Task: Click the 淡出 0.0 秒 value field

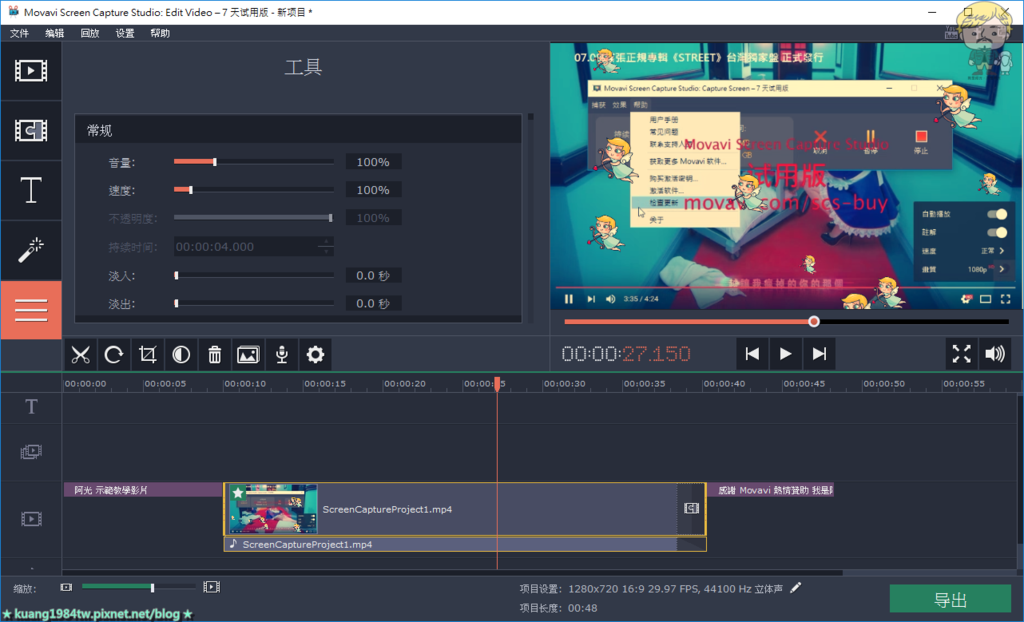Action: pos(374,303)
